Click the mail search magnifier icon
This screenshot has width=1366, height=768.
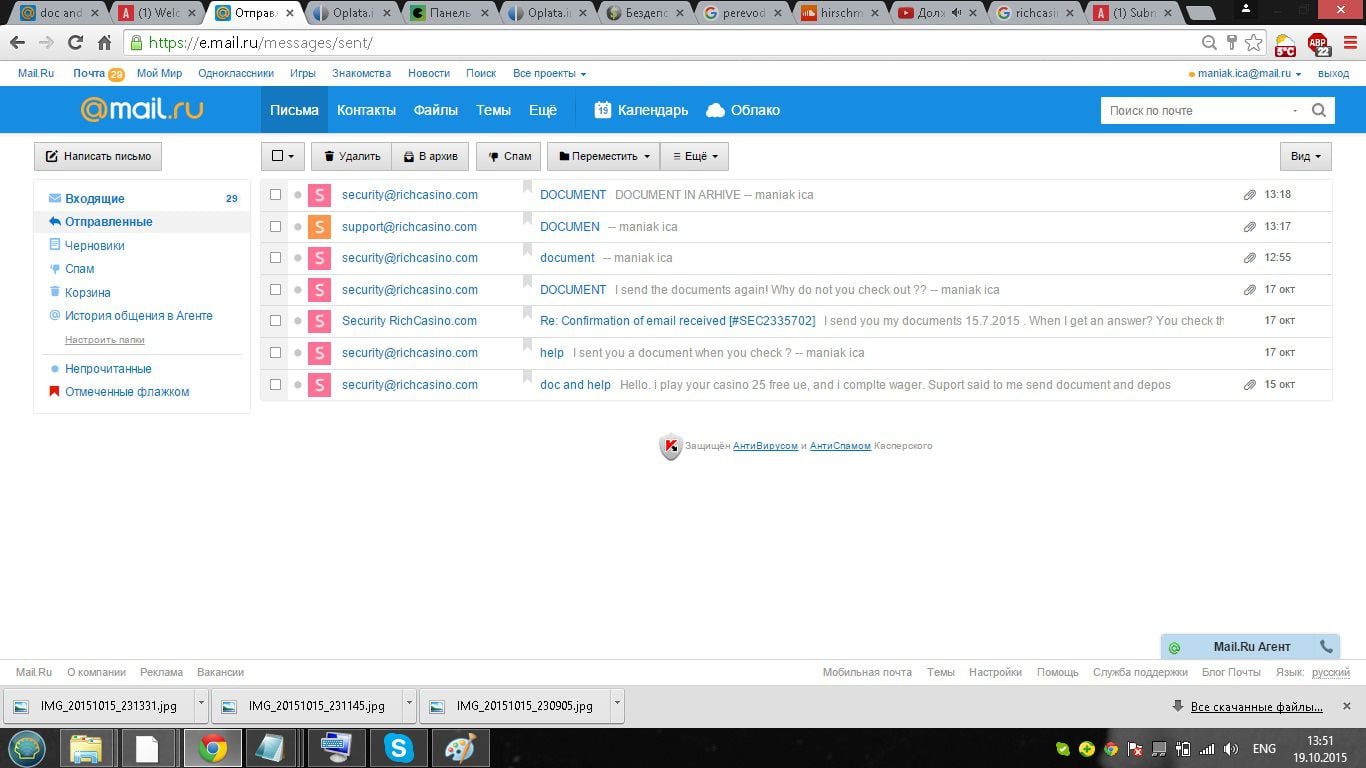1319,111
